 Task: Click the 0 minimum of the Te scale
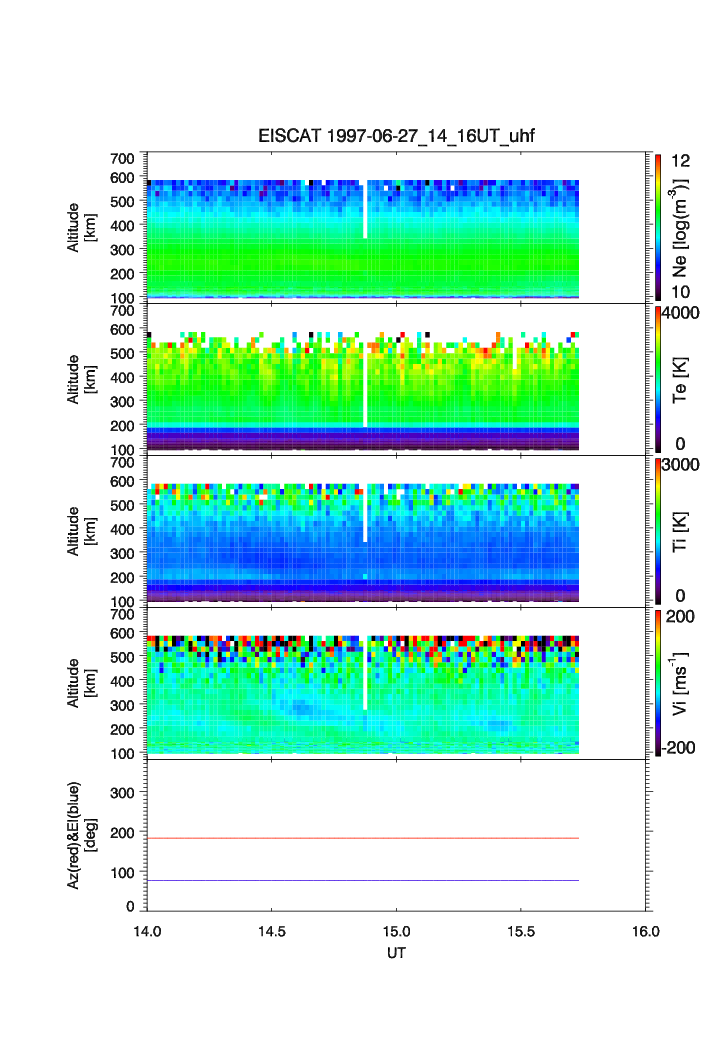[x=680, y=444]
